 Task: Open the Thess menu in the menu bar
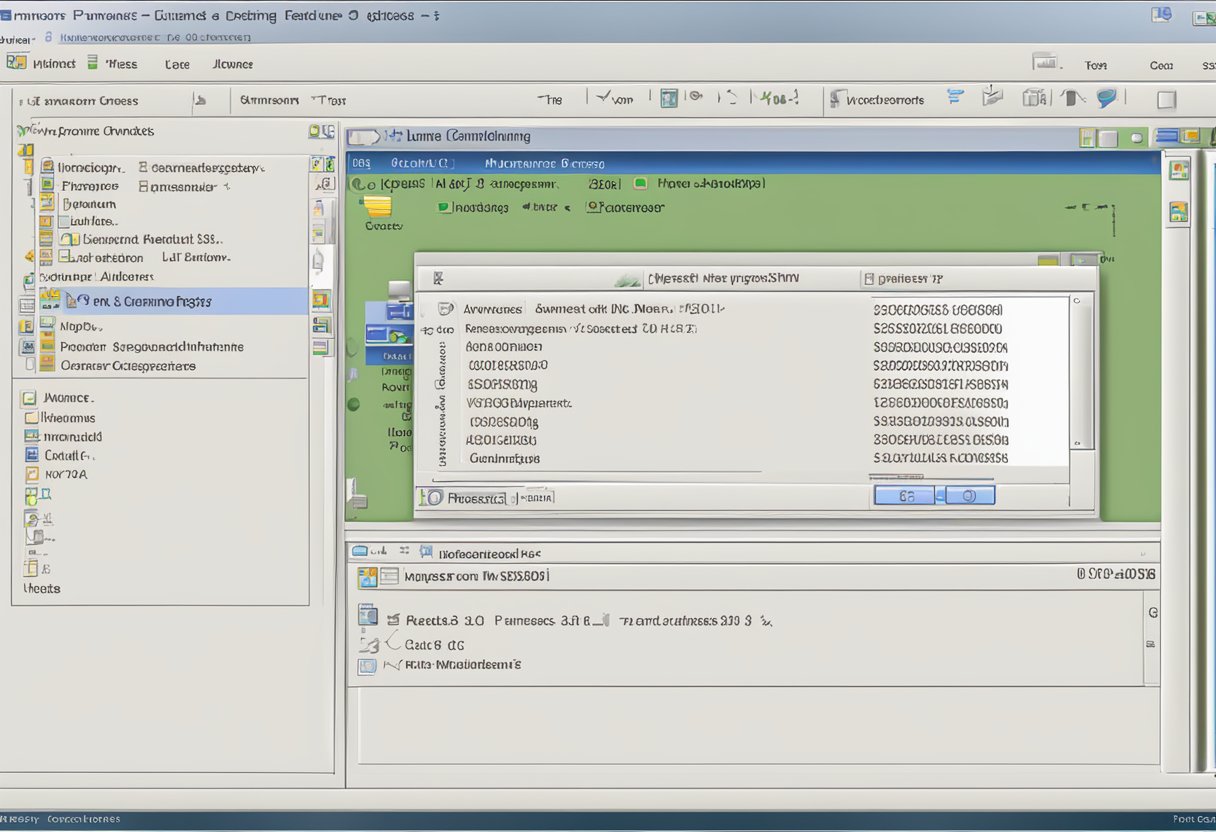120,64
